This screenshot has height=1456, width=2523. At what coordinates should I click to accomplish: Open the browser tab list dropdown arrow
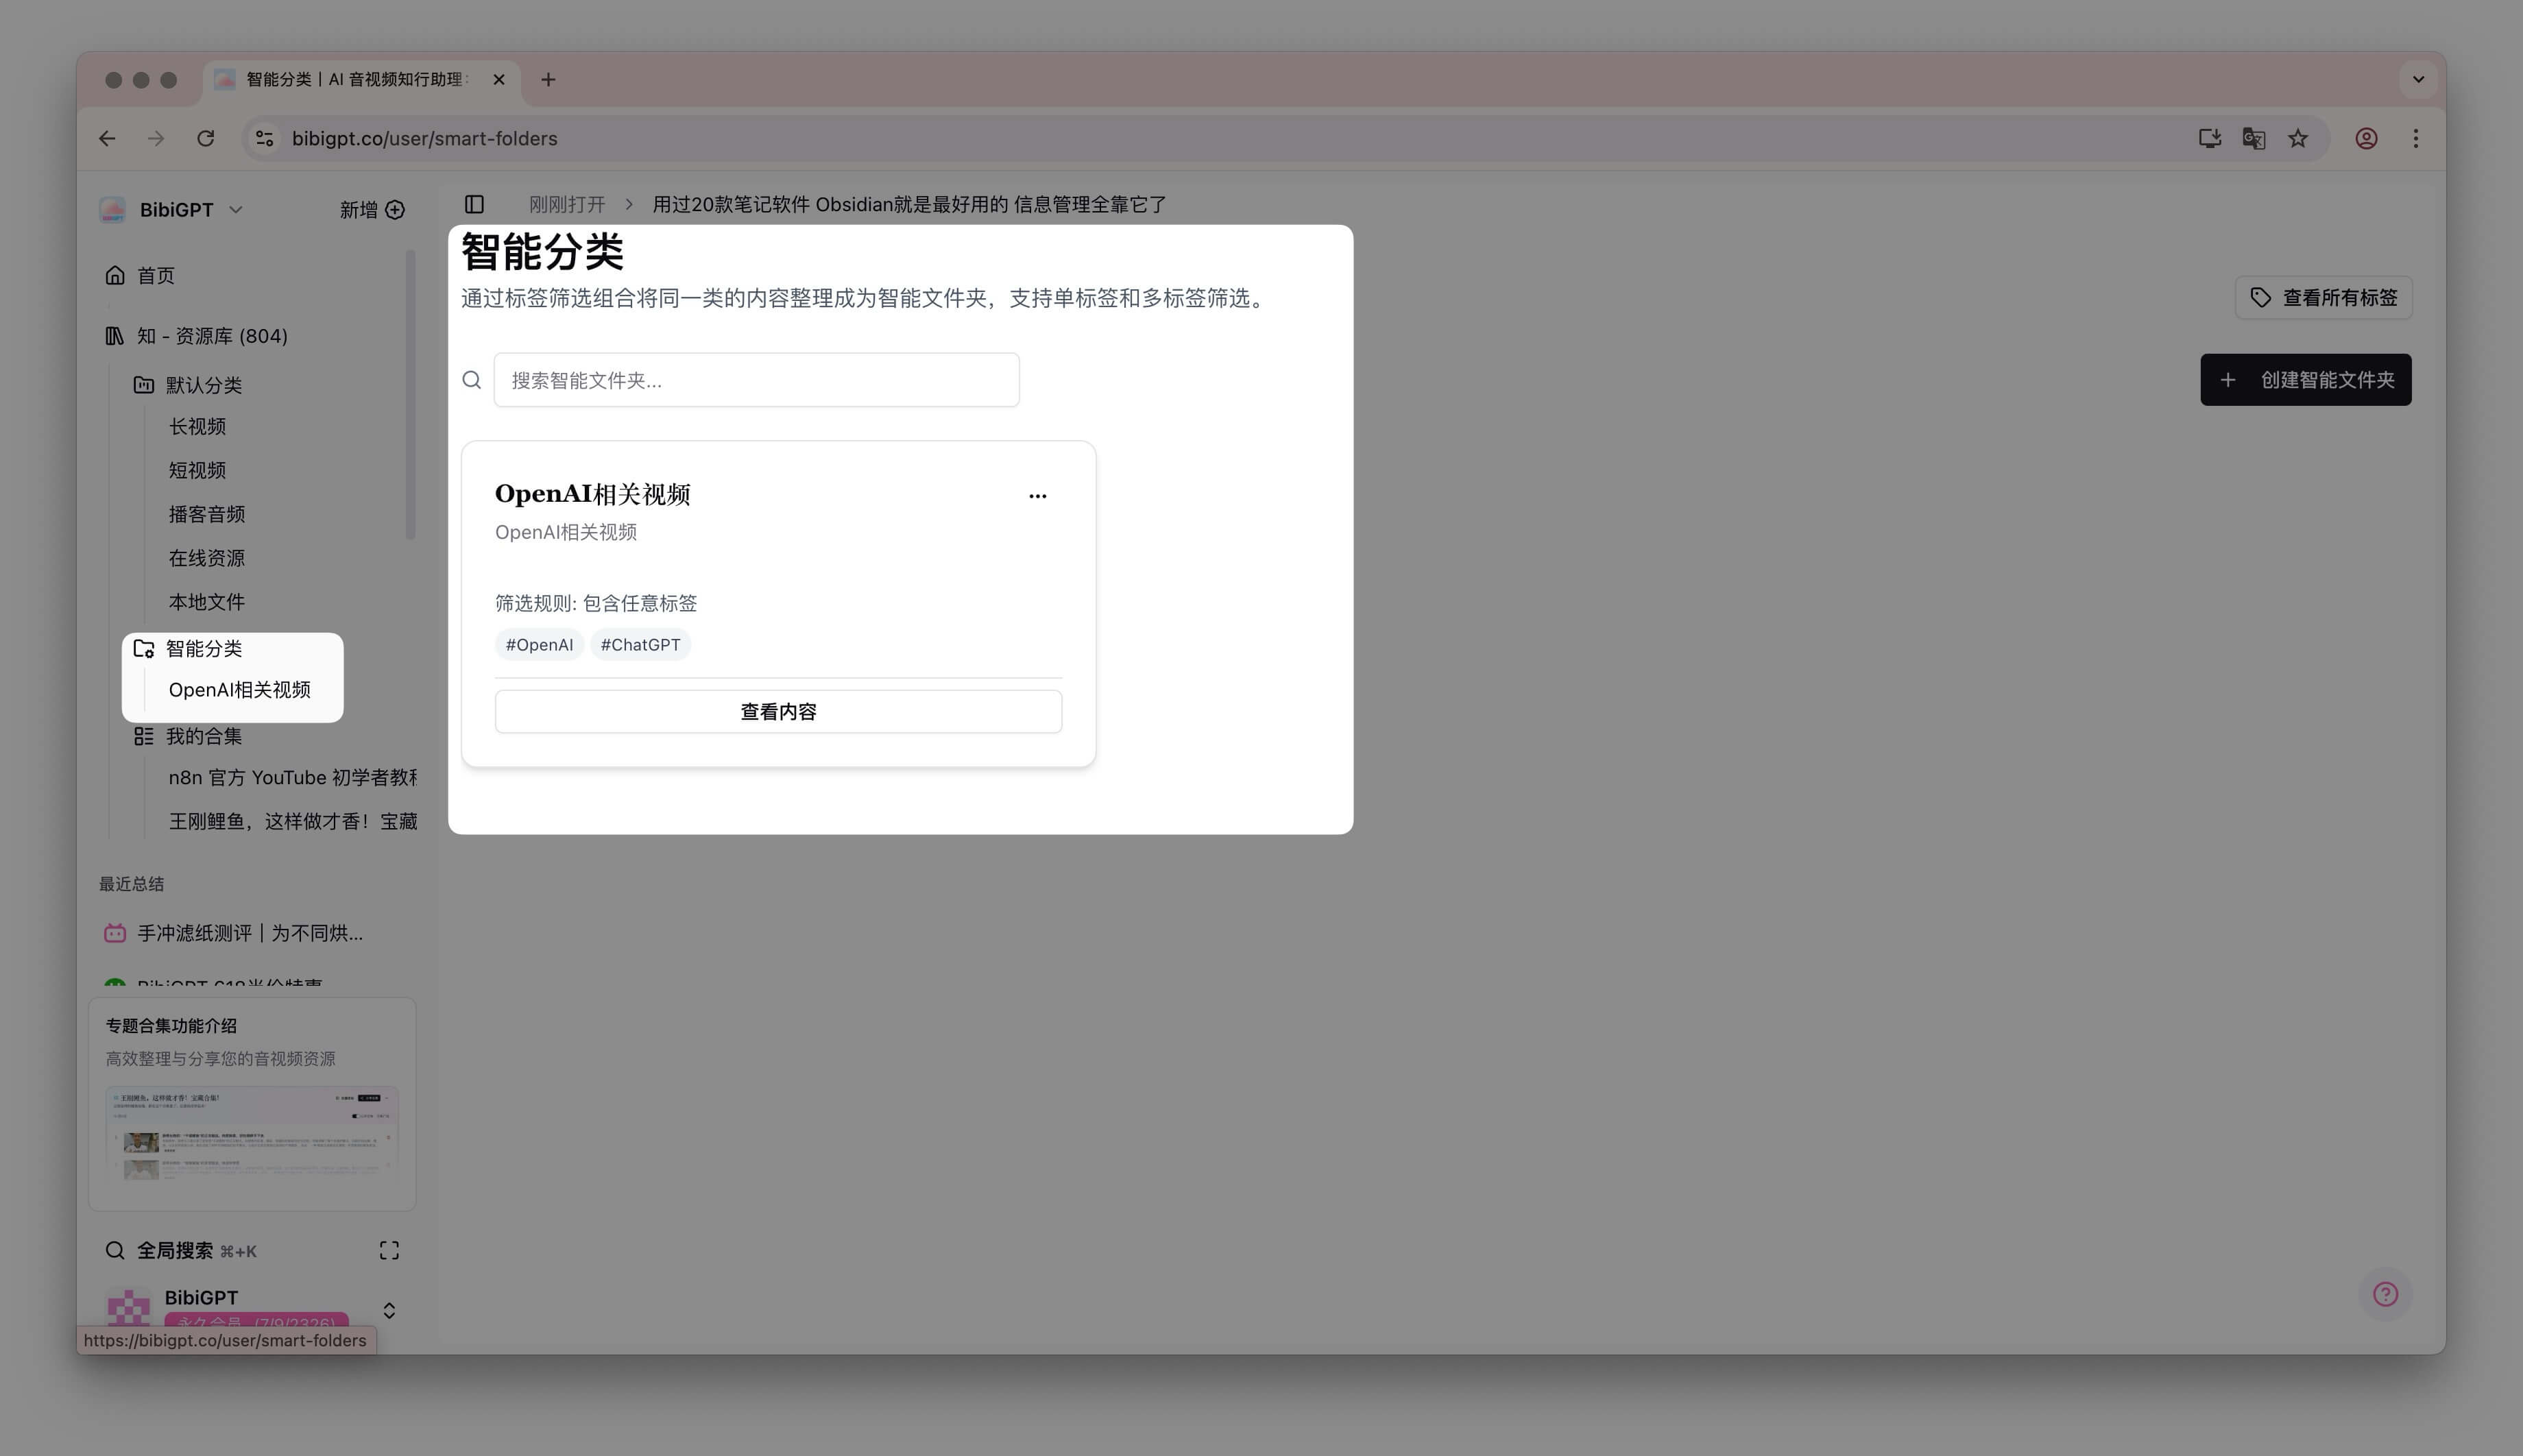[2418, 79]
